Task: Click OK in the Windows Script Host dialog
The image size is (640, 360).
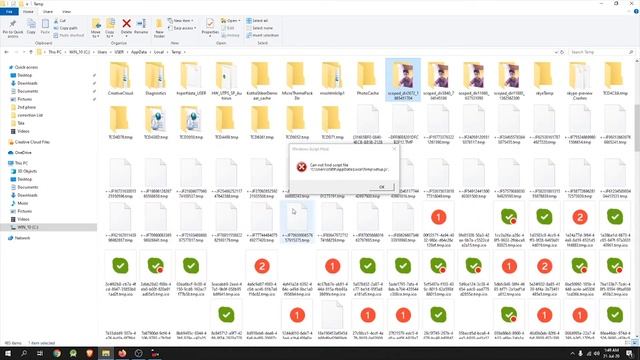Action: pos(382,187)
